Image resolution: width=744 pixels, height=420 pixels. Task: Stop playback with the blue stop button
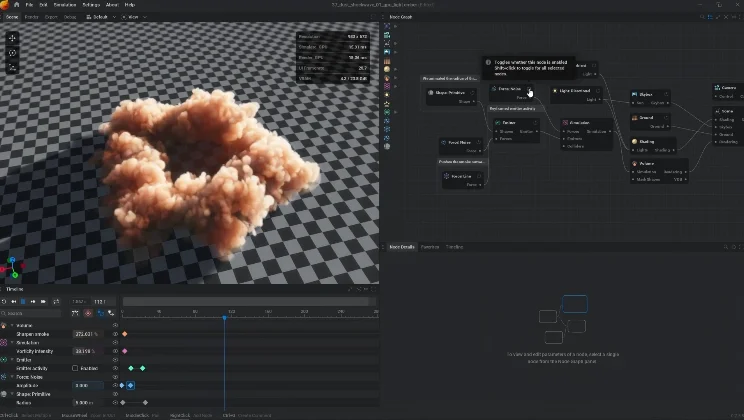coord(23,302)
